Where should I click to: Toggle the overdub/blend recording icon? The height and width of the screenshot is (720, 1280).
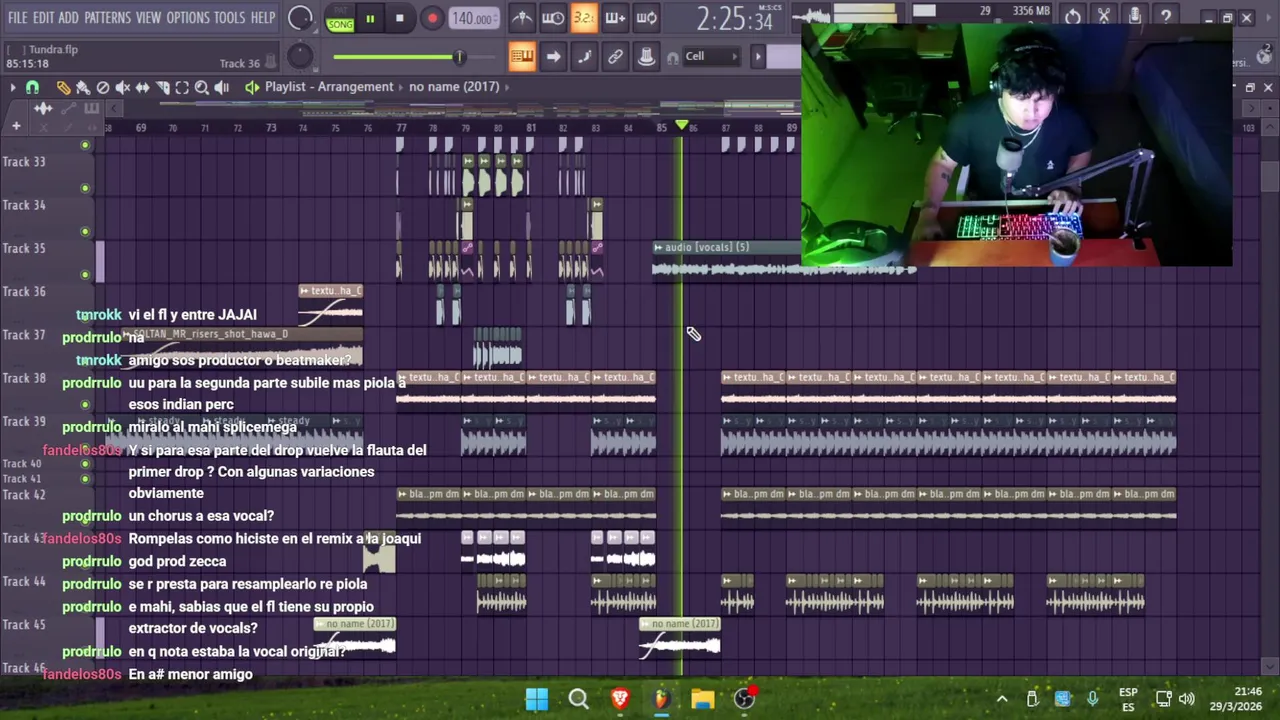point(615,18)
